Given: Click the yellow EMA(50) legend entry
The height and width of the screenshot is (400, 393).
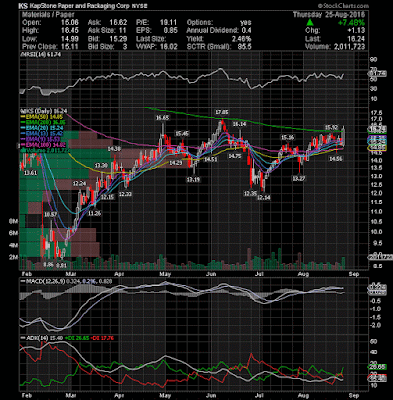Looking at the screenshot, I should pos(42,117).
